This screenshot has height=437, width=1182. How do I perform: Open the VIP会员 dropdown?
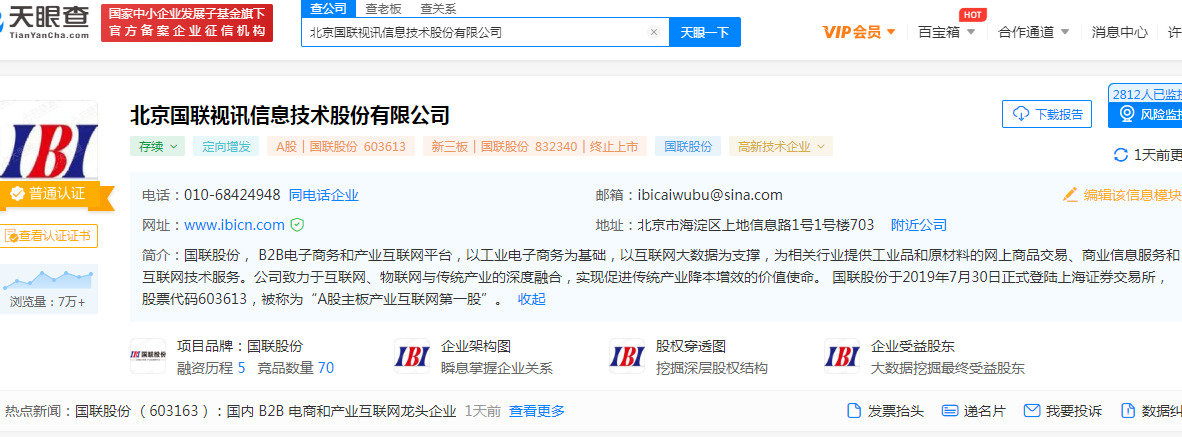coord(859,32)
